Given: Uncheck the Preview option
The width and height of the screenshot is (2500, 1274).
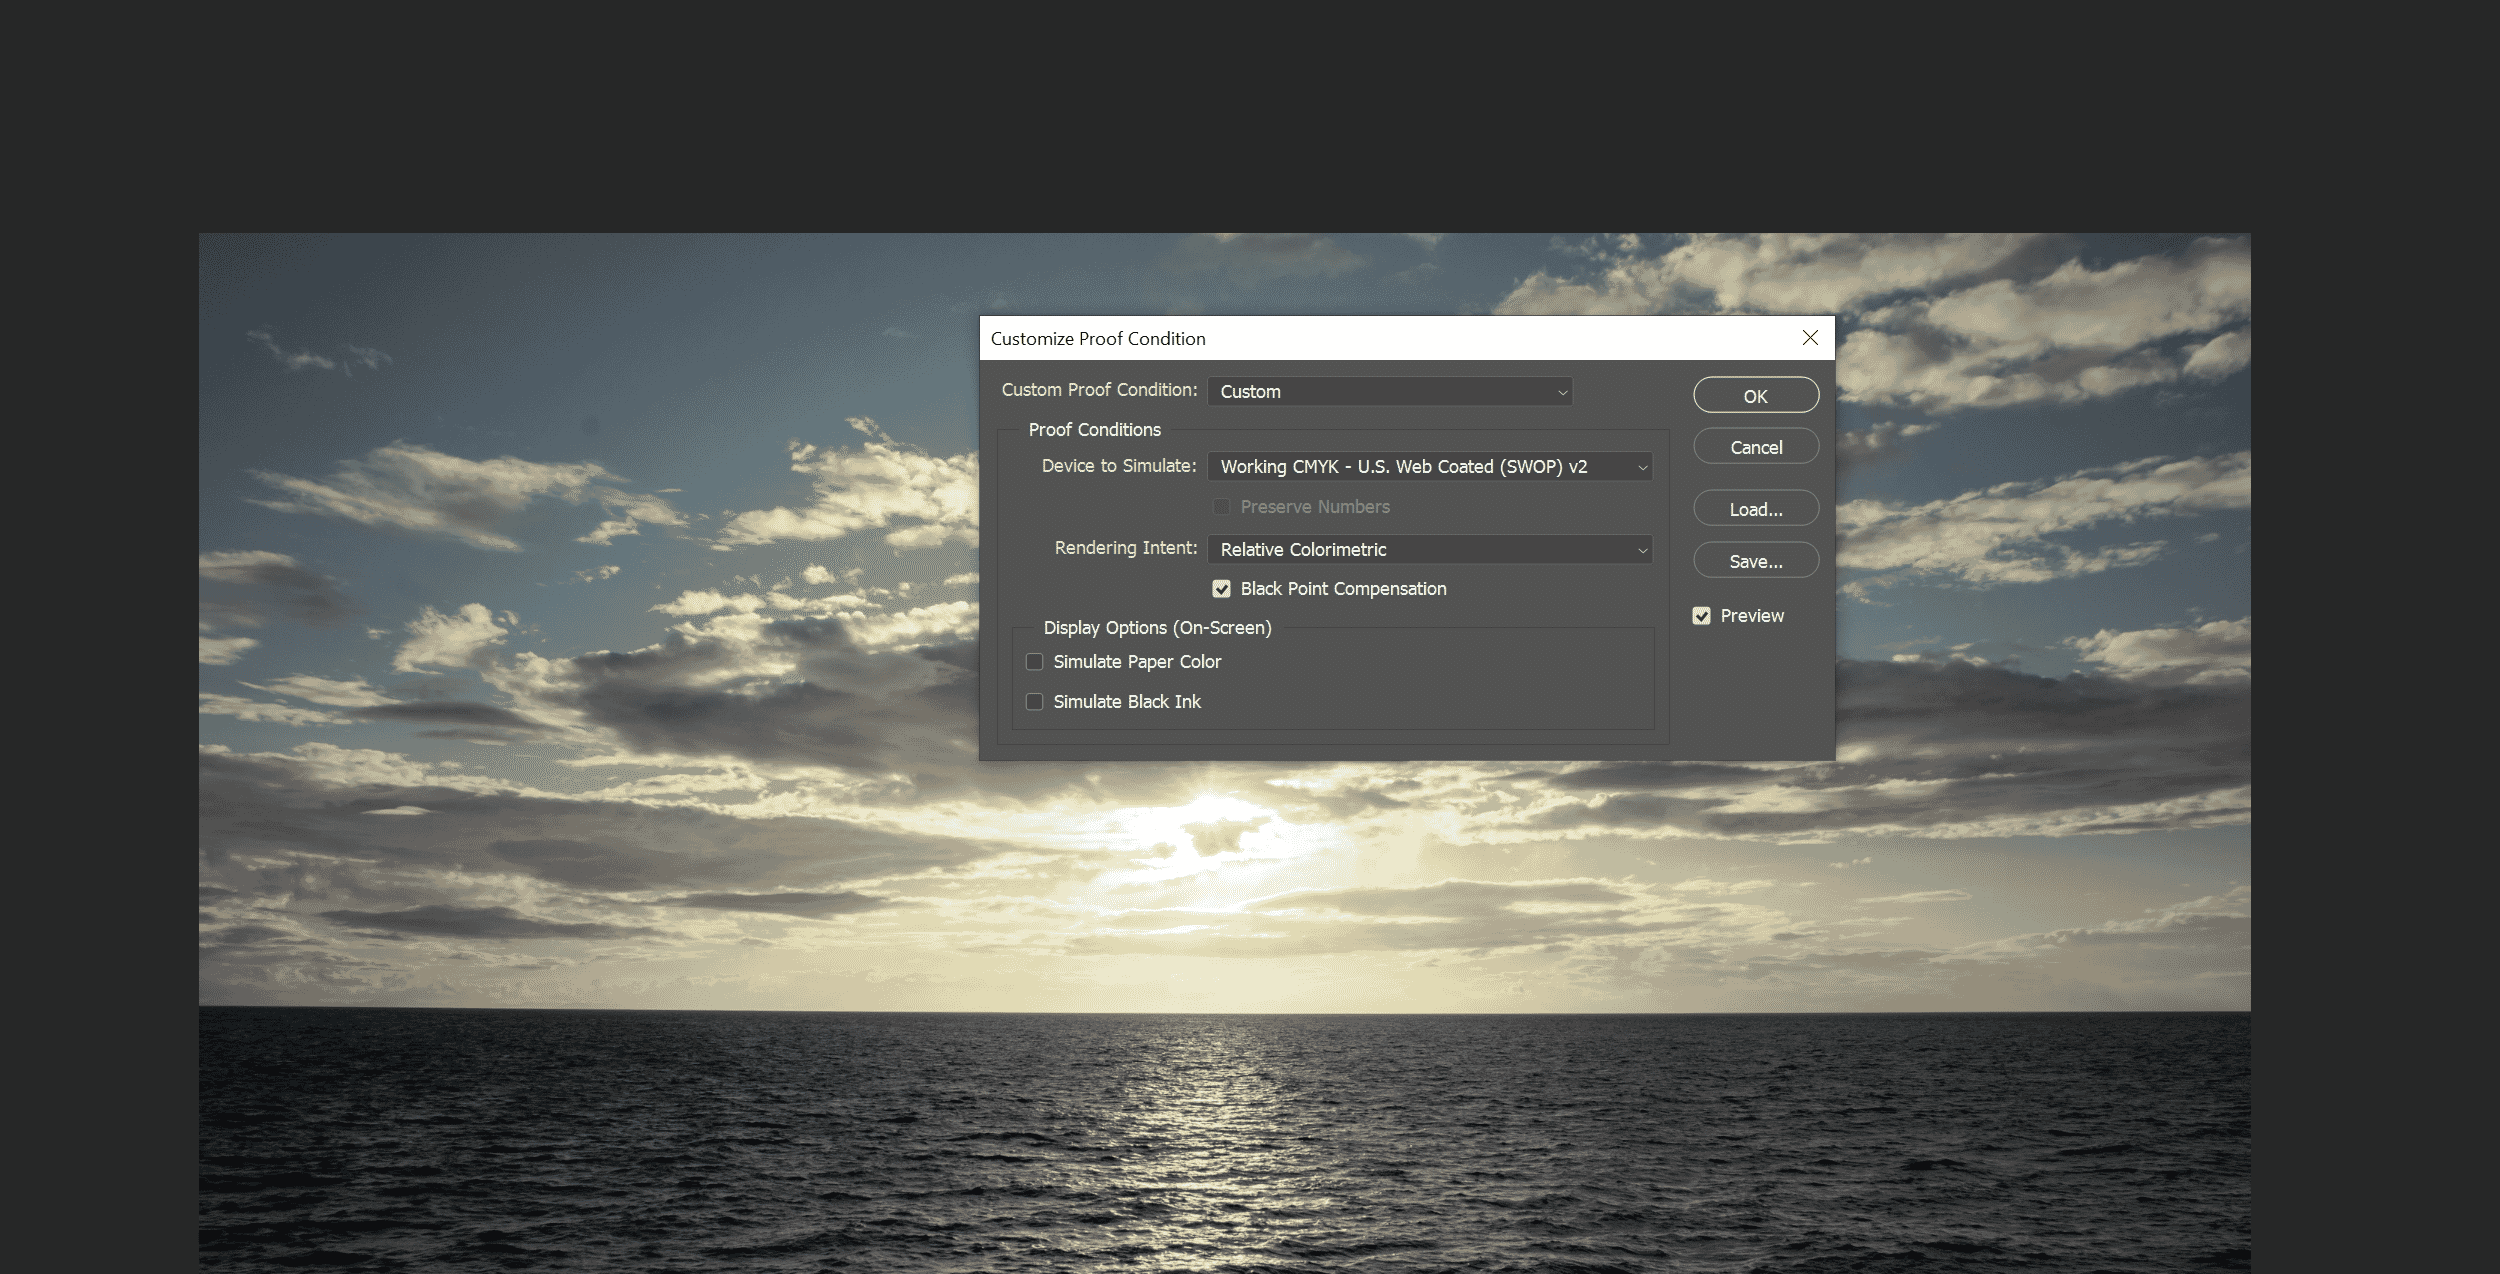Looking at the screenshot, I should [x=1702, y=615].
